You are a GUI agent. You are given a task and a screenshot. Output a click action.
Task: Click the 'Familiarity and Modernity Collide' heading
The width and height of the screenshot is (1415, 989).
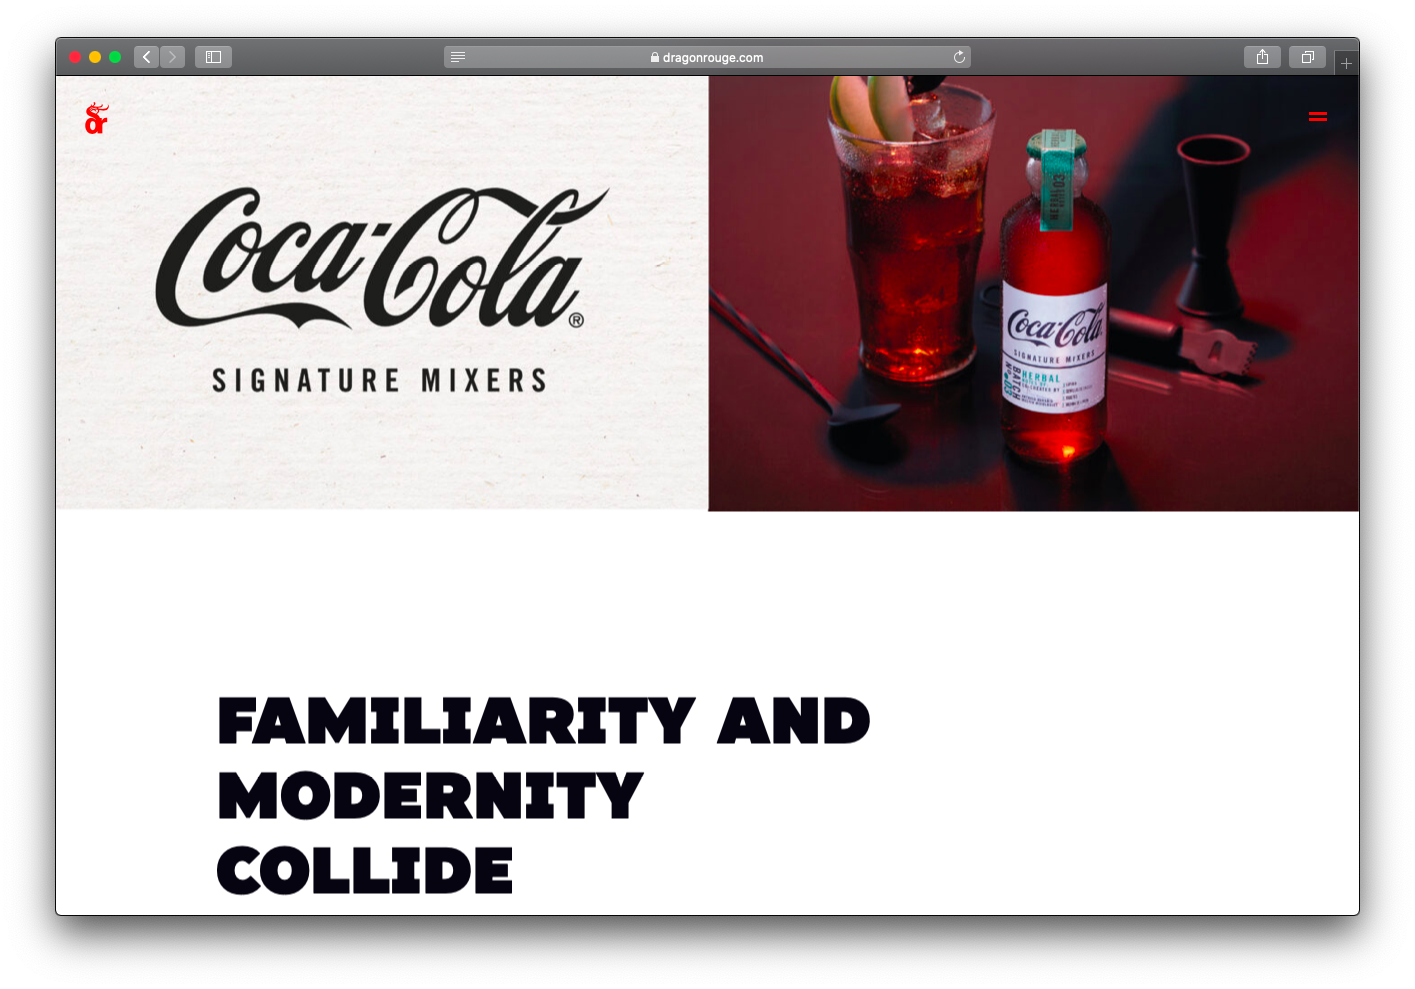click(x=543, y=795)
